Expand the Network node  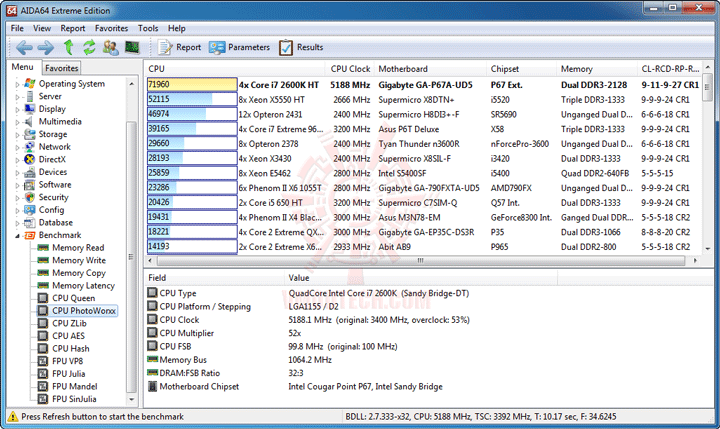point(17,147)
